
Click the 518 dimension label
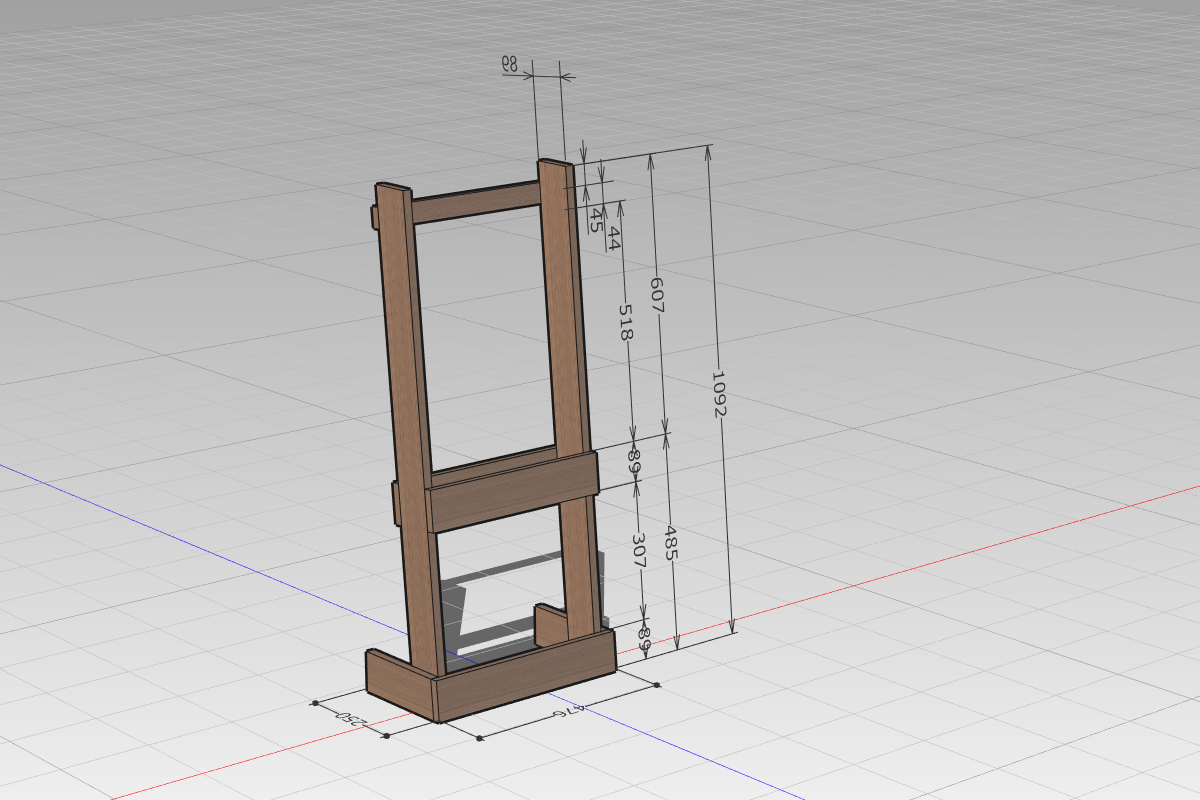[625, 323]
